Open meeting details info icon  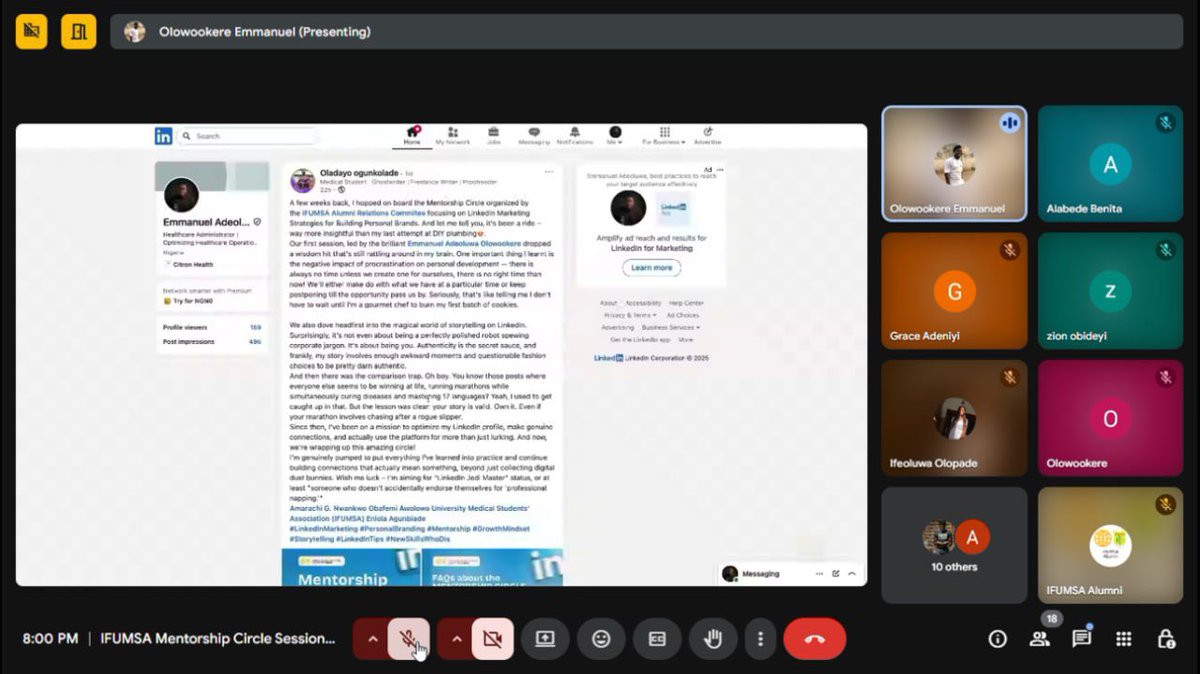[997, 639]
